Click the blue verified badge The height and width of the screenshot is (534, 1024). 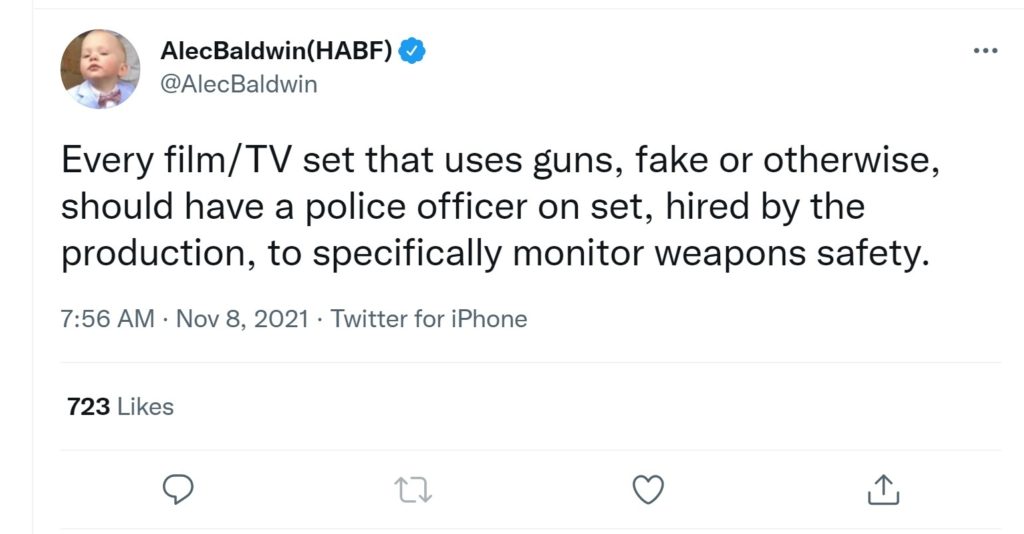coord(412,50)
